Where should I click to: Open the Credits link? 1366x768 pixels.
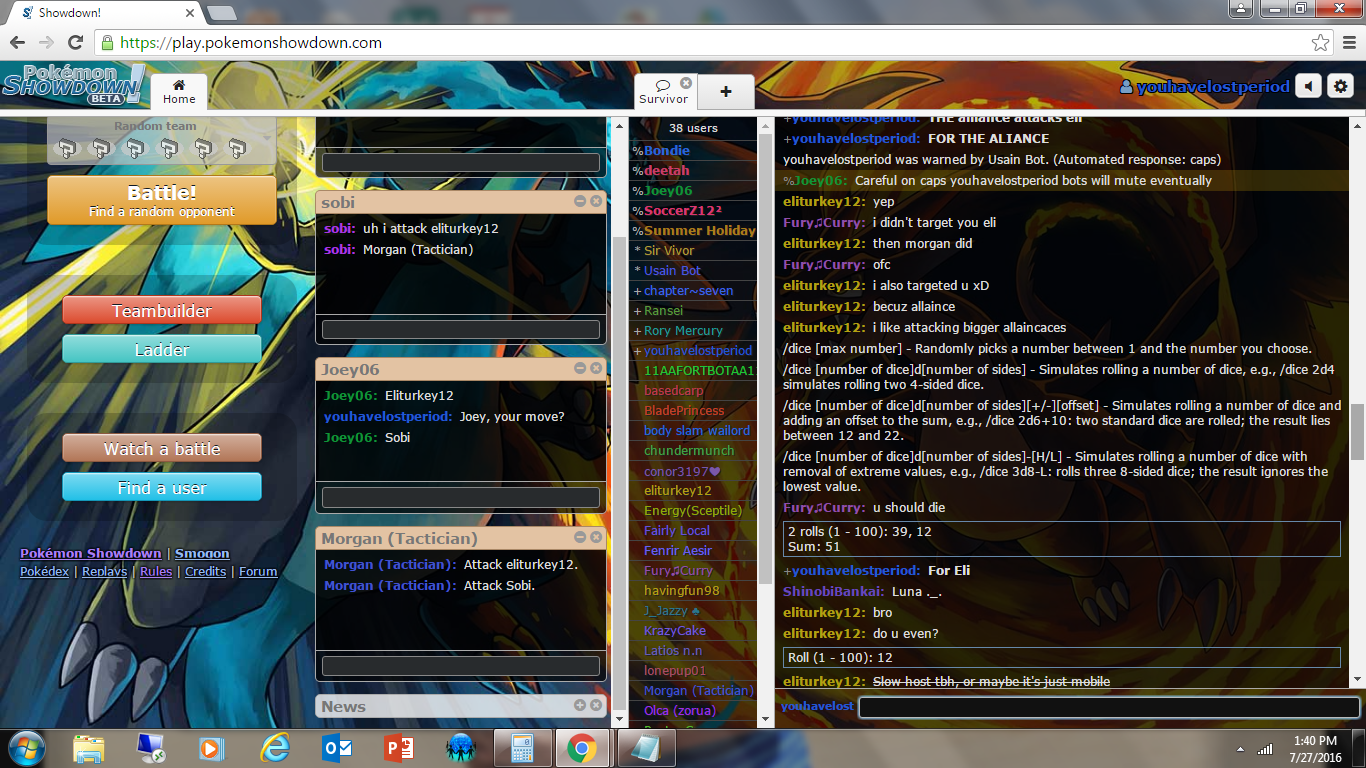click(205, 571)
